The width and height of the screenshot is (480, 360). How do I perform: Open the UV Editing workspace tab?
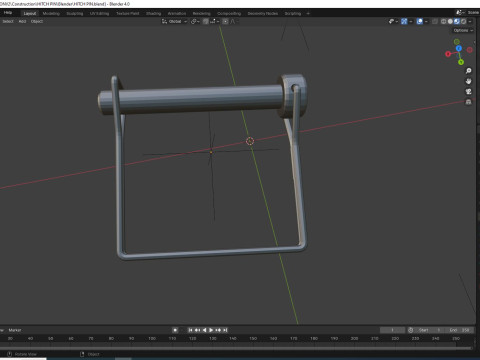(x=99, y=13)
